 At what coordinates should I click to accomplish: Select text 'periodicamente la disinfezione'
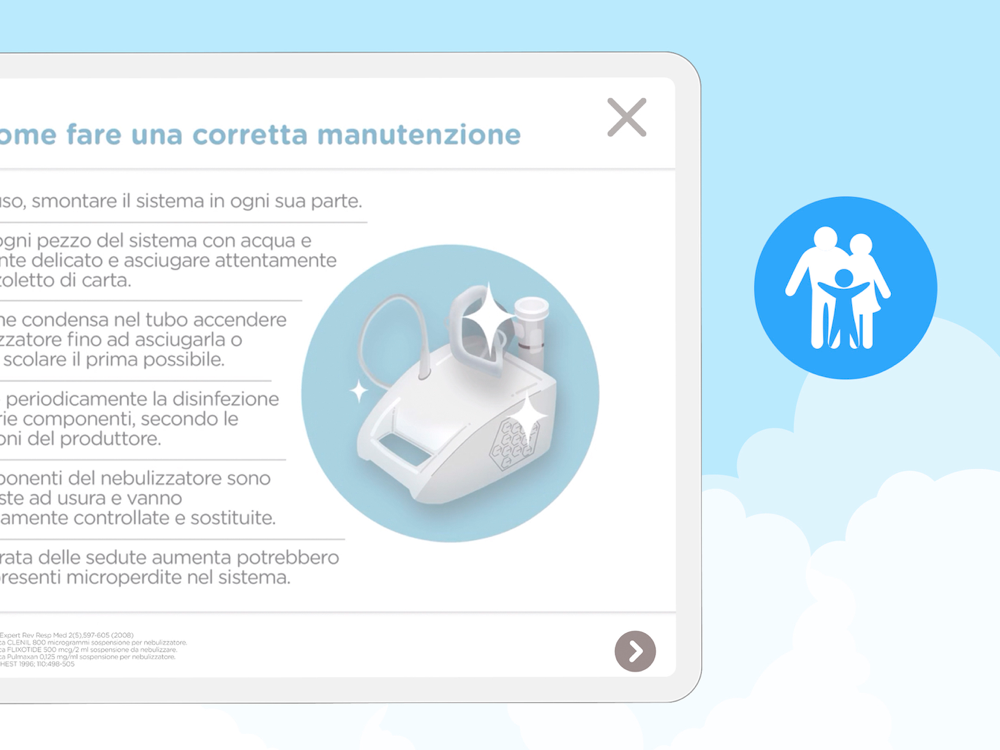pyautogui.click(x=142, y=399)
